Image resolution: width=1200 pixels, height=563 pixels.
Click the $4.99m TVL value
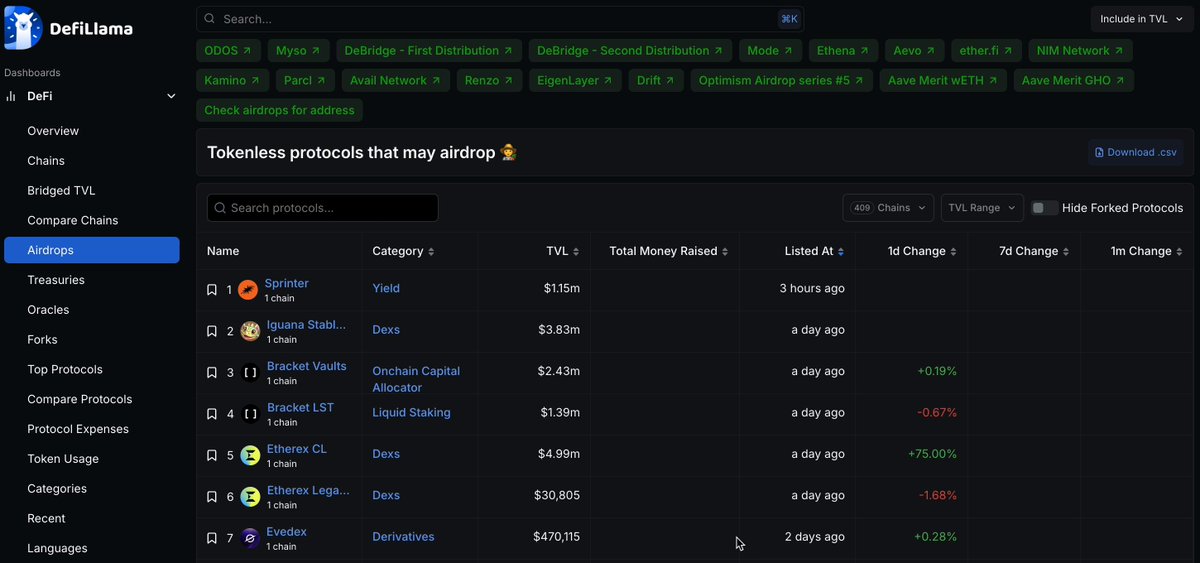click(561, 454)
